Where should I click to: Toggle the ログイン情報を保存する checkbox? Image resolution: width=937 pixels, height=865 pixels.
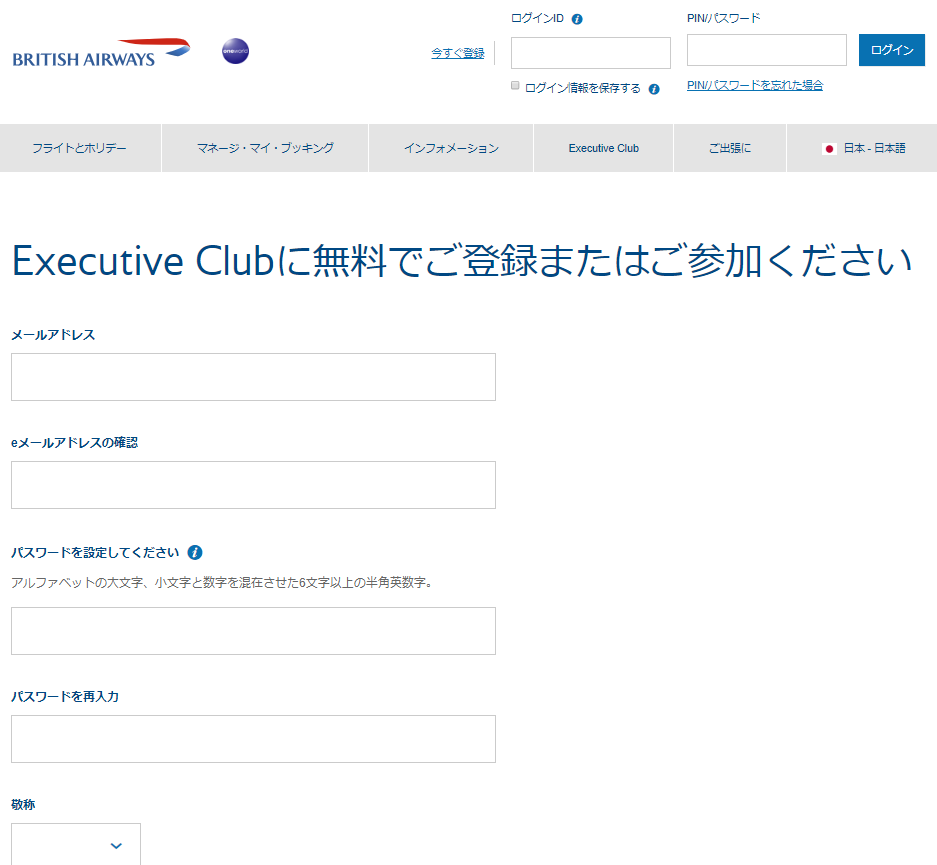(516, 86)
